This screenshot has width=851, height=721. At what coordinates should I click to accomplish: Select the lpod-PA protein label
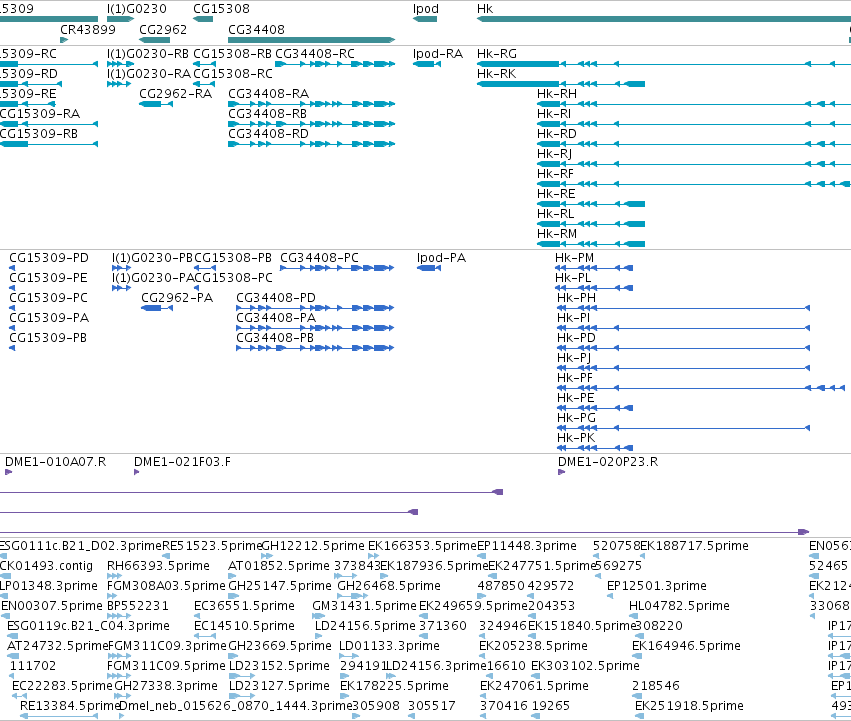441,258
